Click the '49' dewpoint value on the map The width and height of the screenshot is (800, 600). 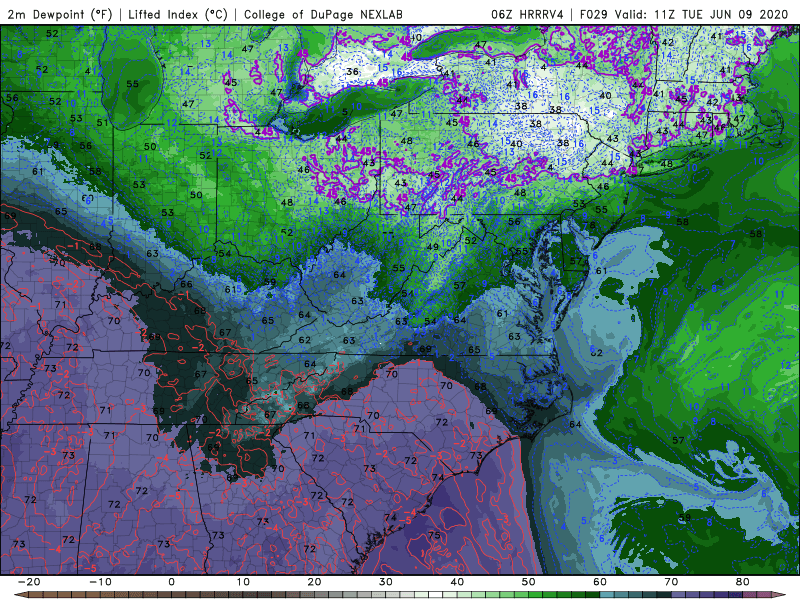click(x=433, y=247)
